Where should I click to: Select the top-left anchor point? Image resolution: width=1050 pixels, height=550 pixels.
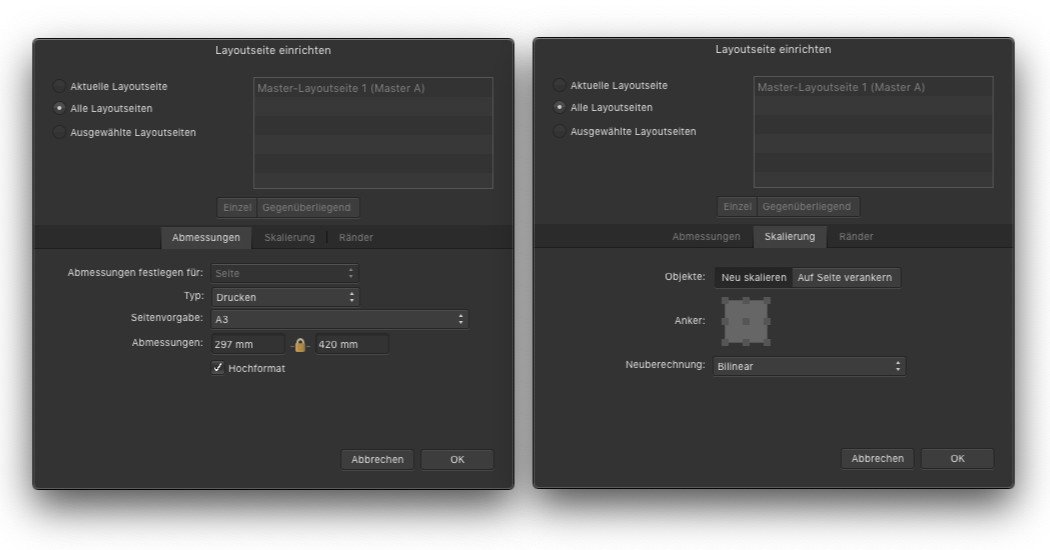pos(725,301)
